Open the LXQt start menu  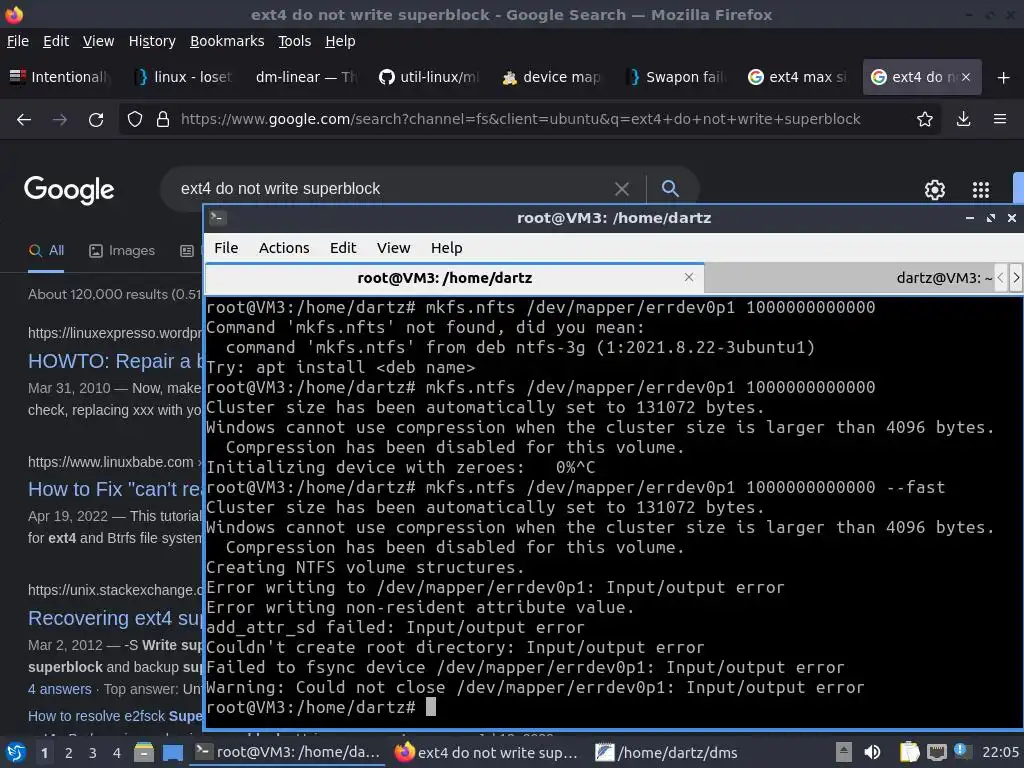(x=14, y=753)
